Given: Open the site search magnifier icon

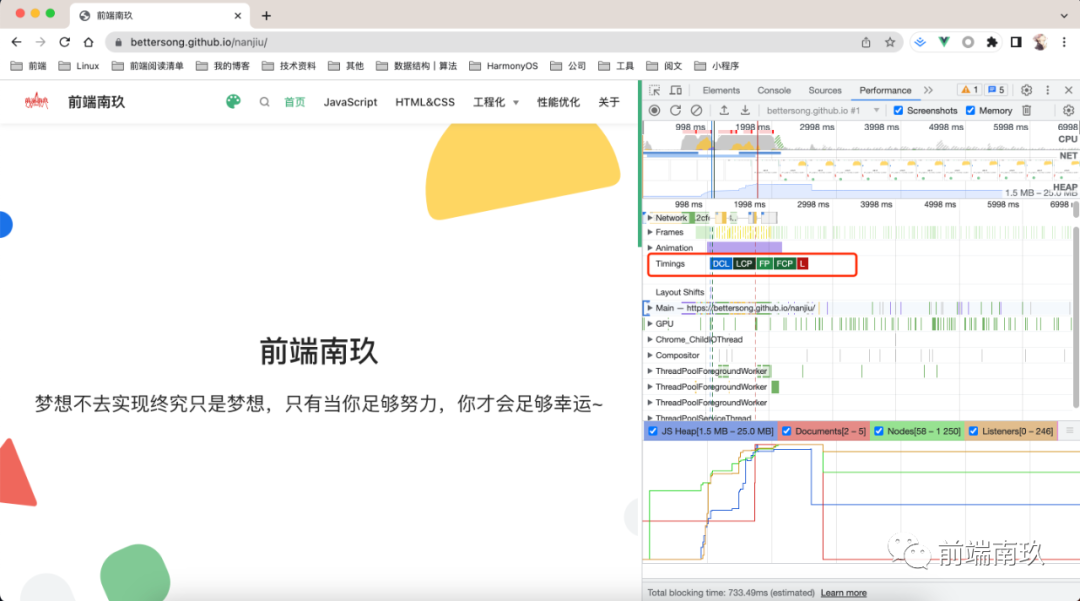Looking at the screenshot, I should coord(264,102).
